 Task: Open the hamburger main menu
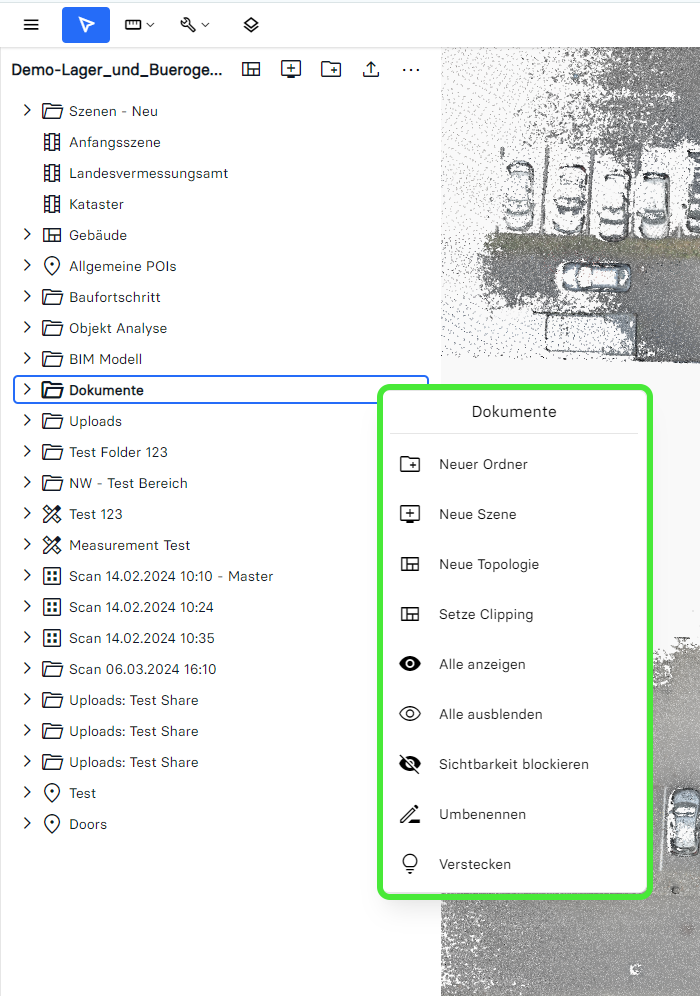[31, 25]
